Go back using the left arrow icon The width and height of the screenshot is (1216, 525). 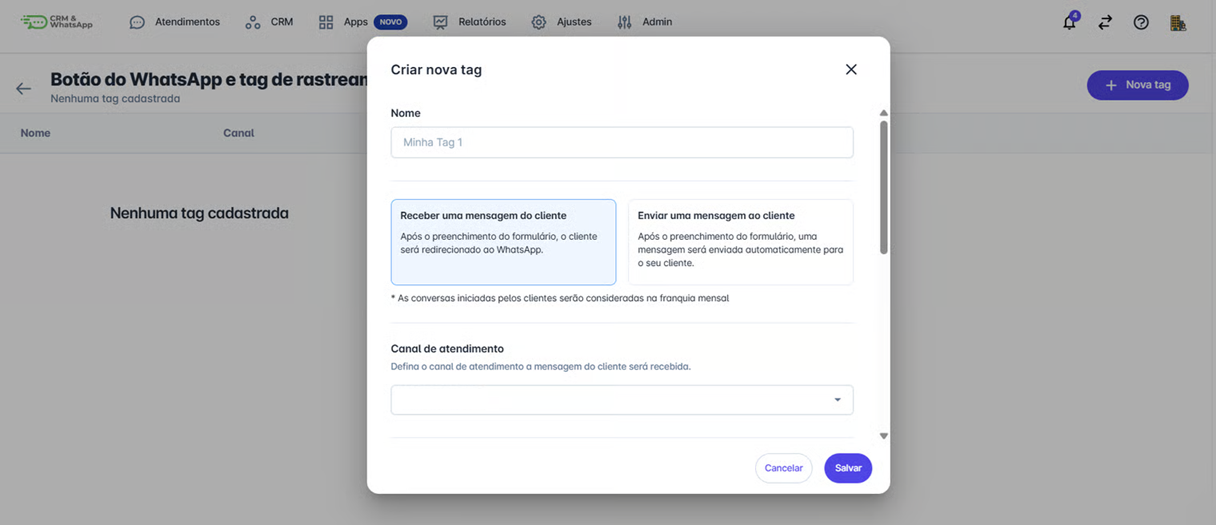tap(24, 89)
